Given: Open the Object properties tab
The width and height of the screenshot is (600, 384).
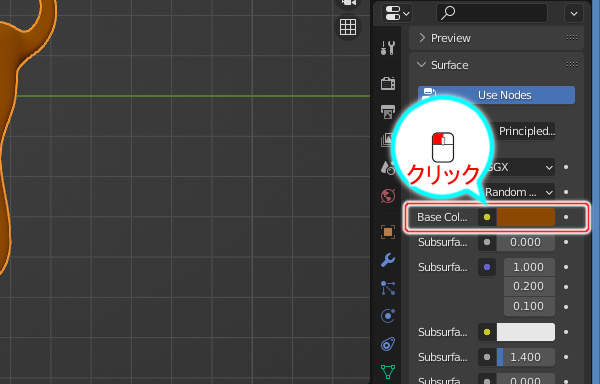Looking at the screenshot, I should (x=388, y=232).
